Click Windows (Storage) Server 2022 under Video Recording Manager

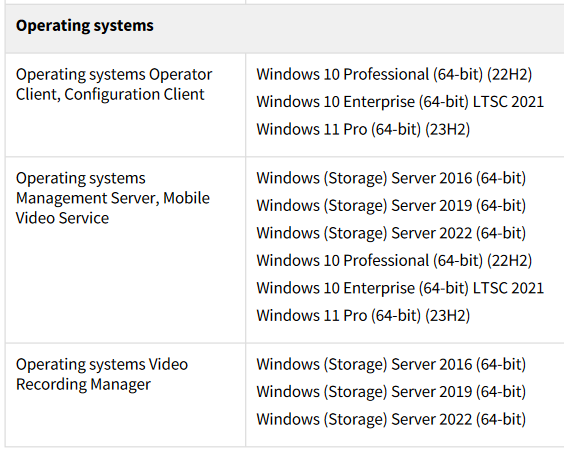point(391,419)
